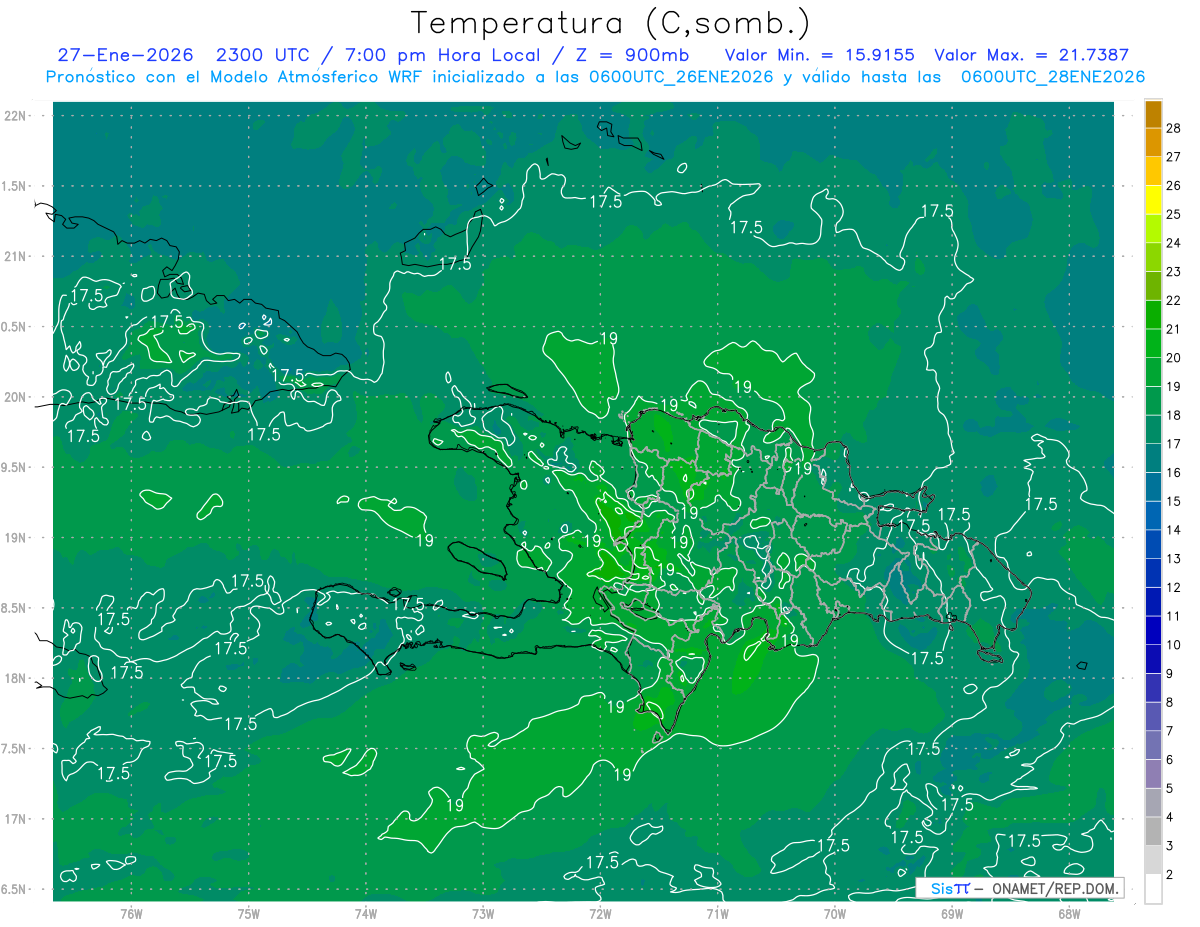Screen dimensions: 1200x927
Task: Click the legend label '28'
Action: click(1174, 128)
